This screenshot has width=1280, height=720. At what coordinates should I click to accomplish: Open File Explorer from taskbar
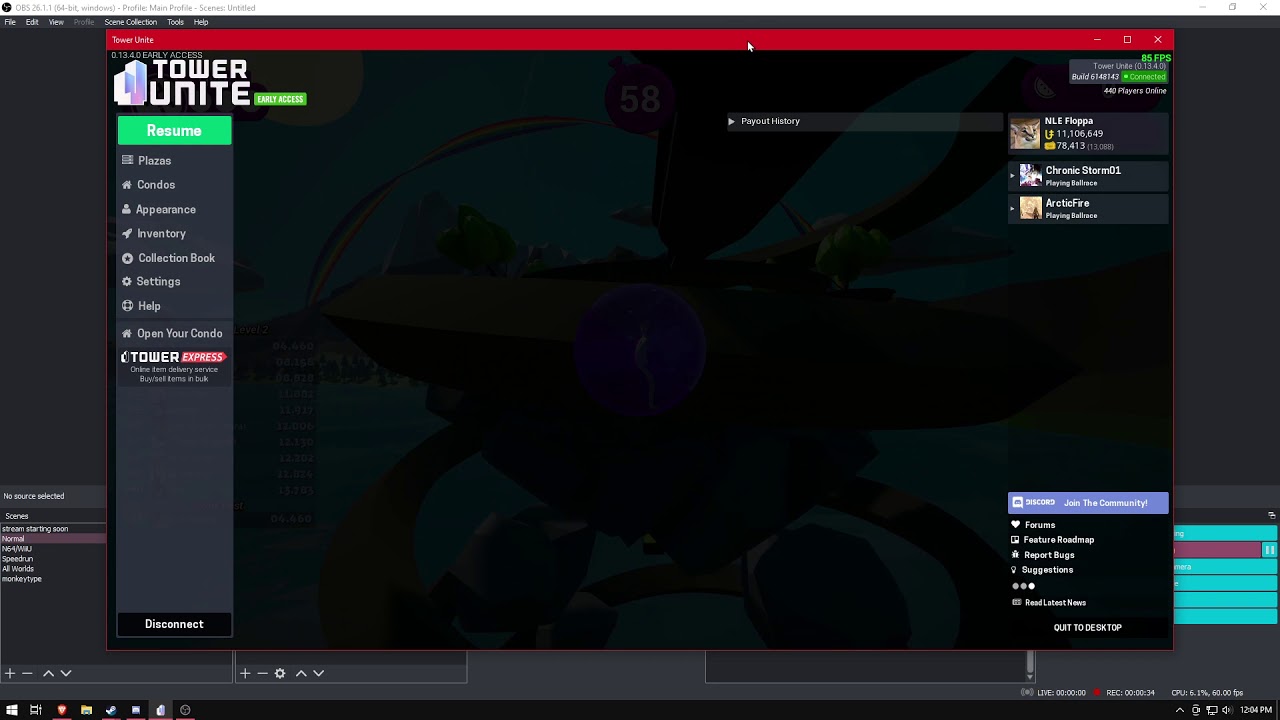[x=86, y=710]
